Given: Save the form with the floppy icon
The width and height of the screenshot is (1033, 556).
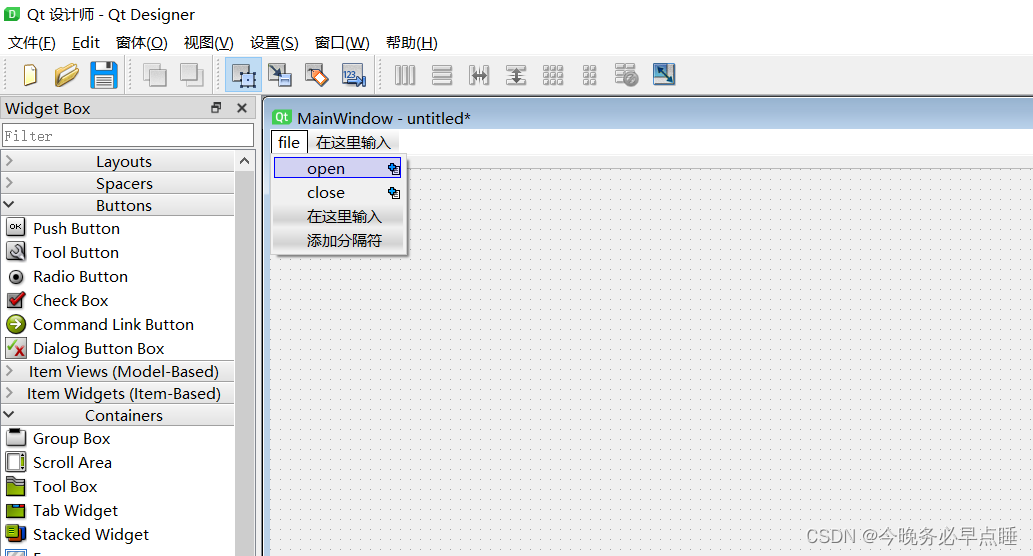Looking at the screenshot, I should click(x=103, y=75).
